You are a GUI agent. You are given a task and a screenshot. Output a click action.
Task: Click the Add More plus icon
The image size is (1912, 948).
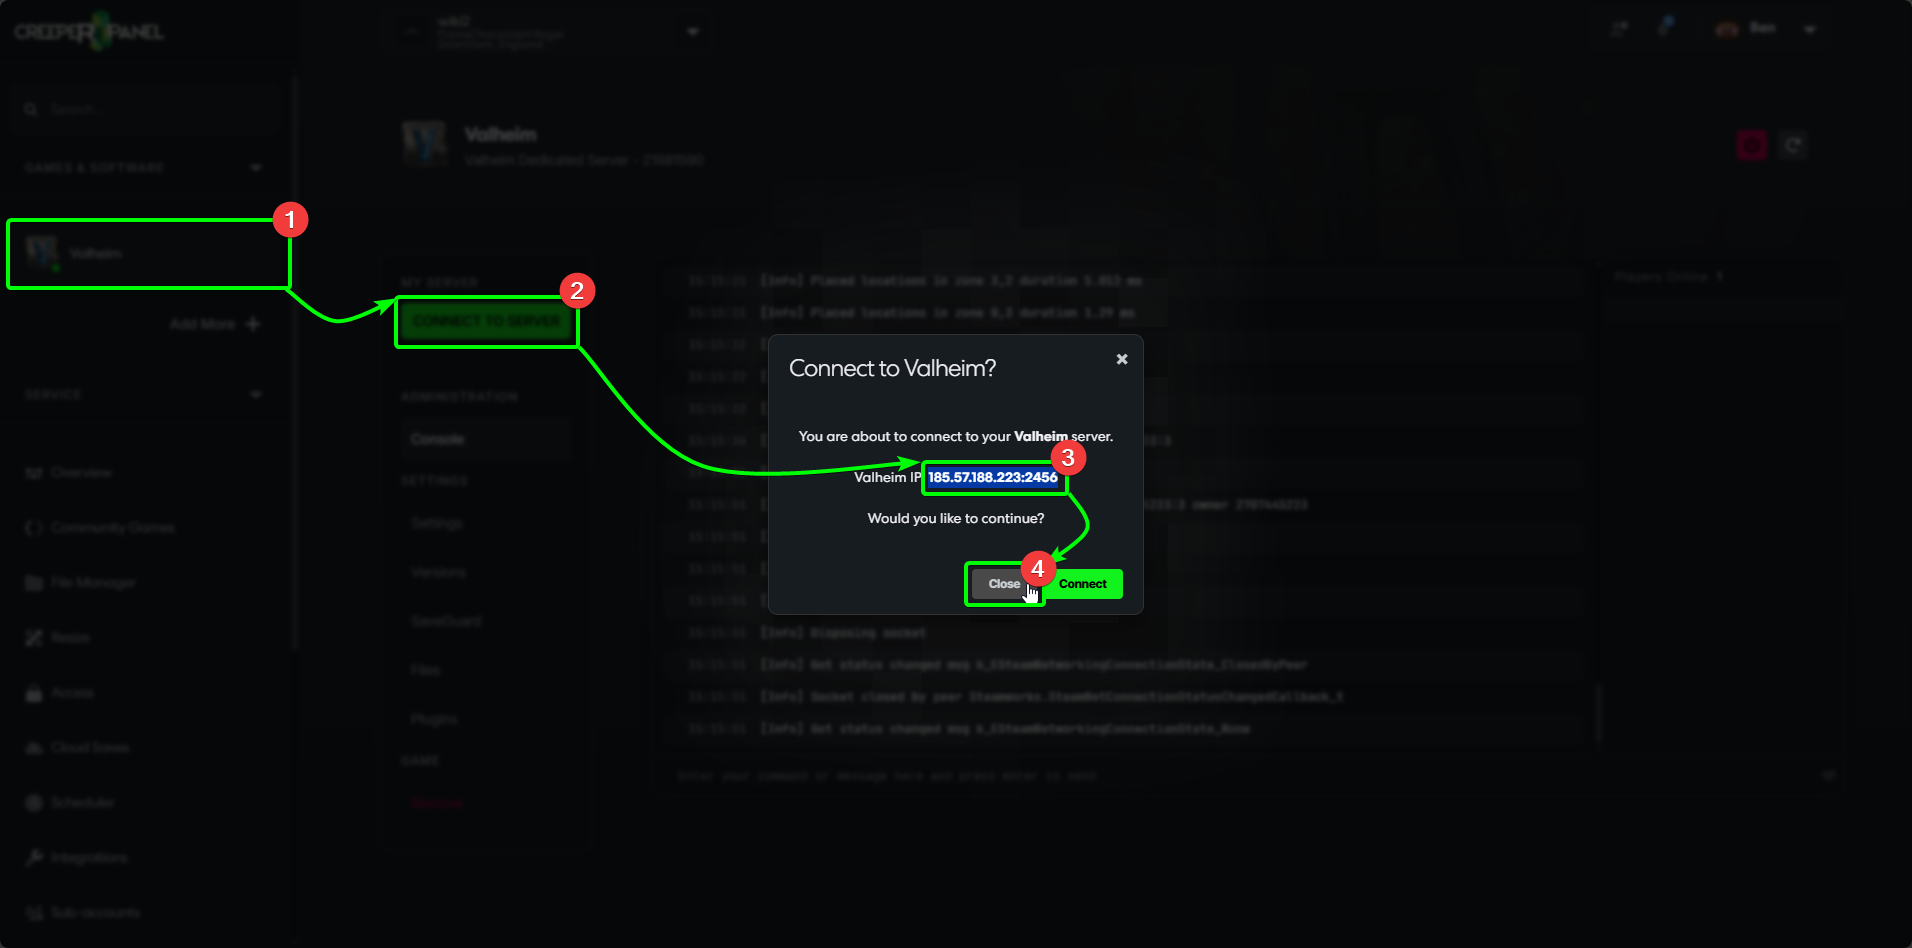point(252,324)
